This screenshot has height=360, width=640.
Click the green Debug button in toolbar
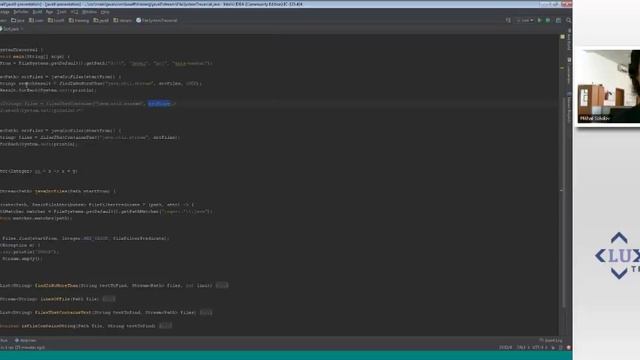point(548,20)
